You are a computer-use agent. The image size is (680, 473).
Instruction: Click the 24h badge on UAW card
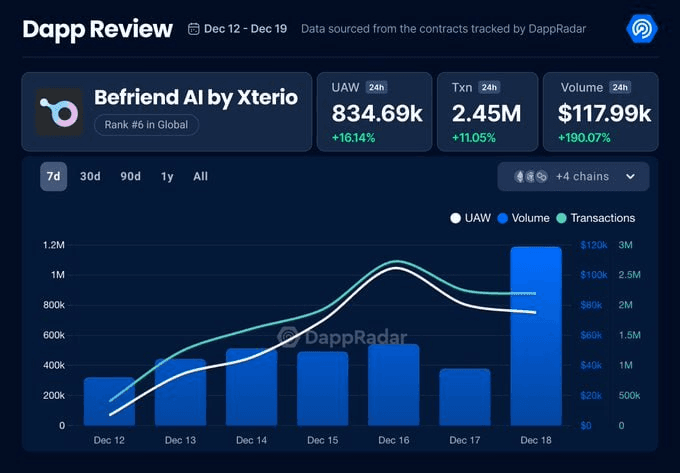pyautogui.click(x=377, y=88)
